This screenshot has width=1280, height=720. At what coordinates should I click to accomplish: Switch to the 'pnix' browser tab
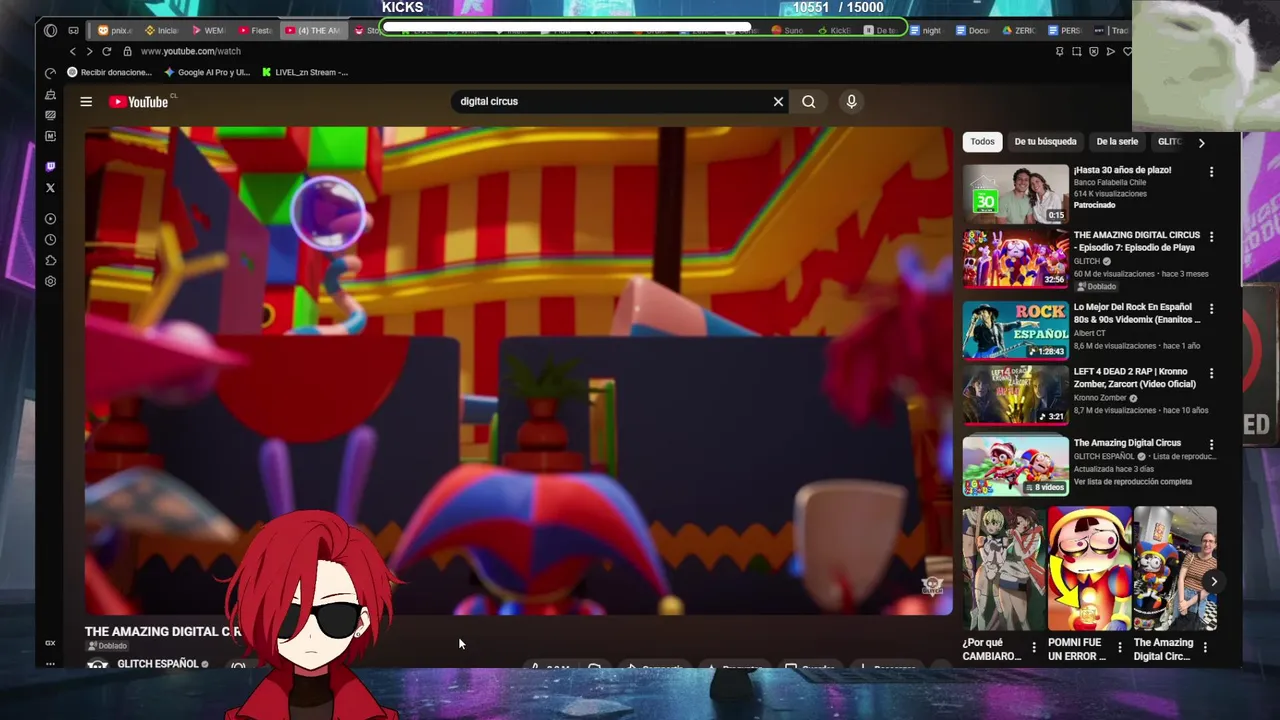[x=115, y=31]
